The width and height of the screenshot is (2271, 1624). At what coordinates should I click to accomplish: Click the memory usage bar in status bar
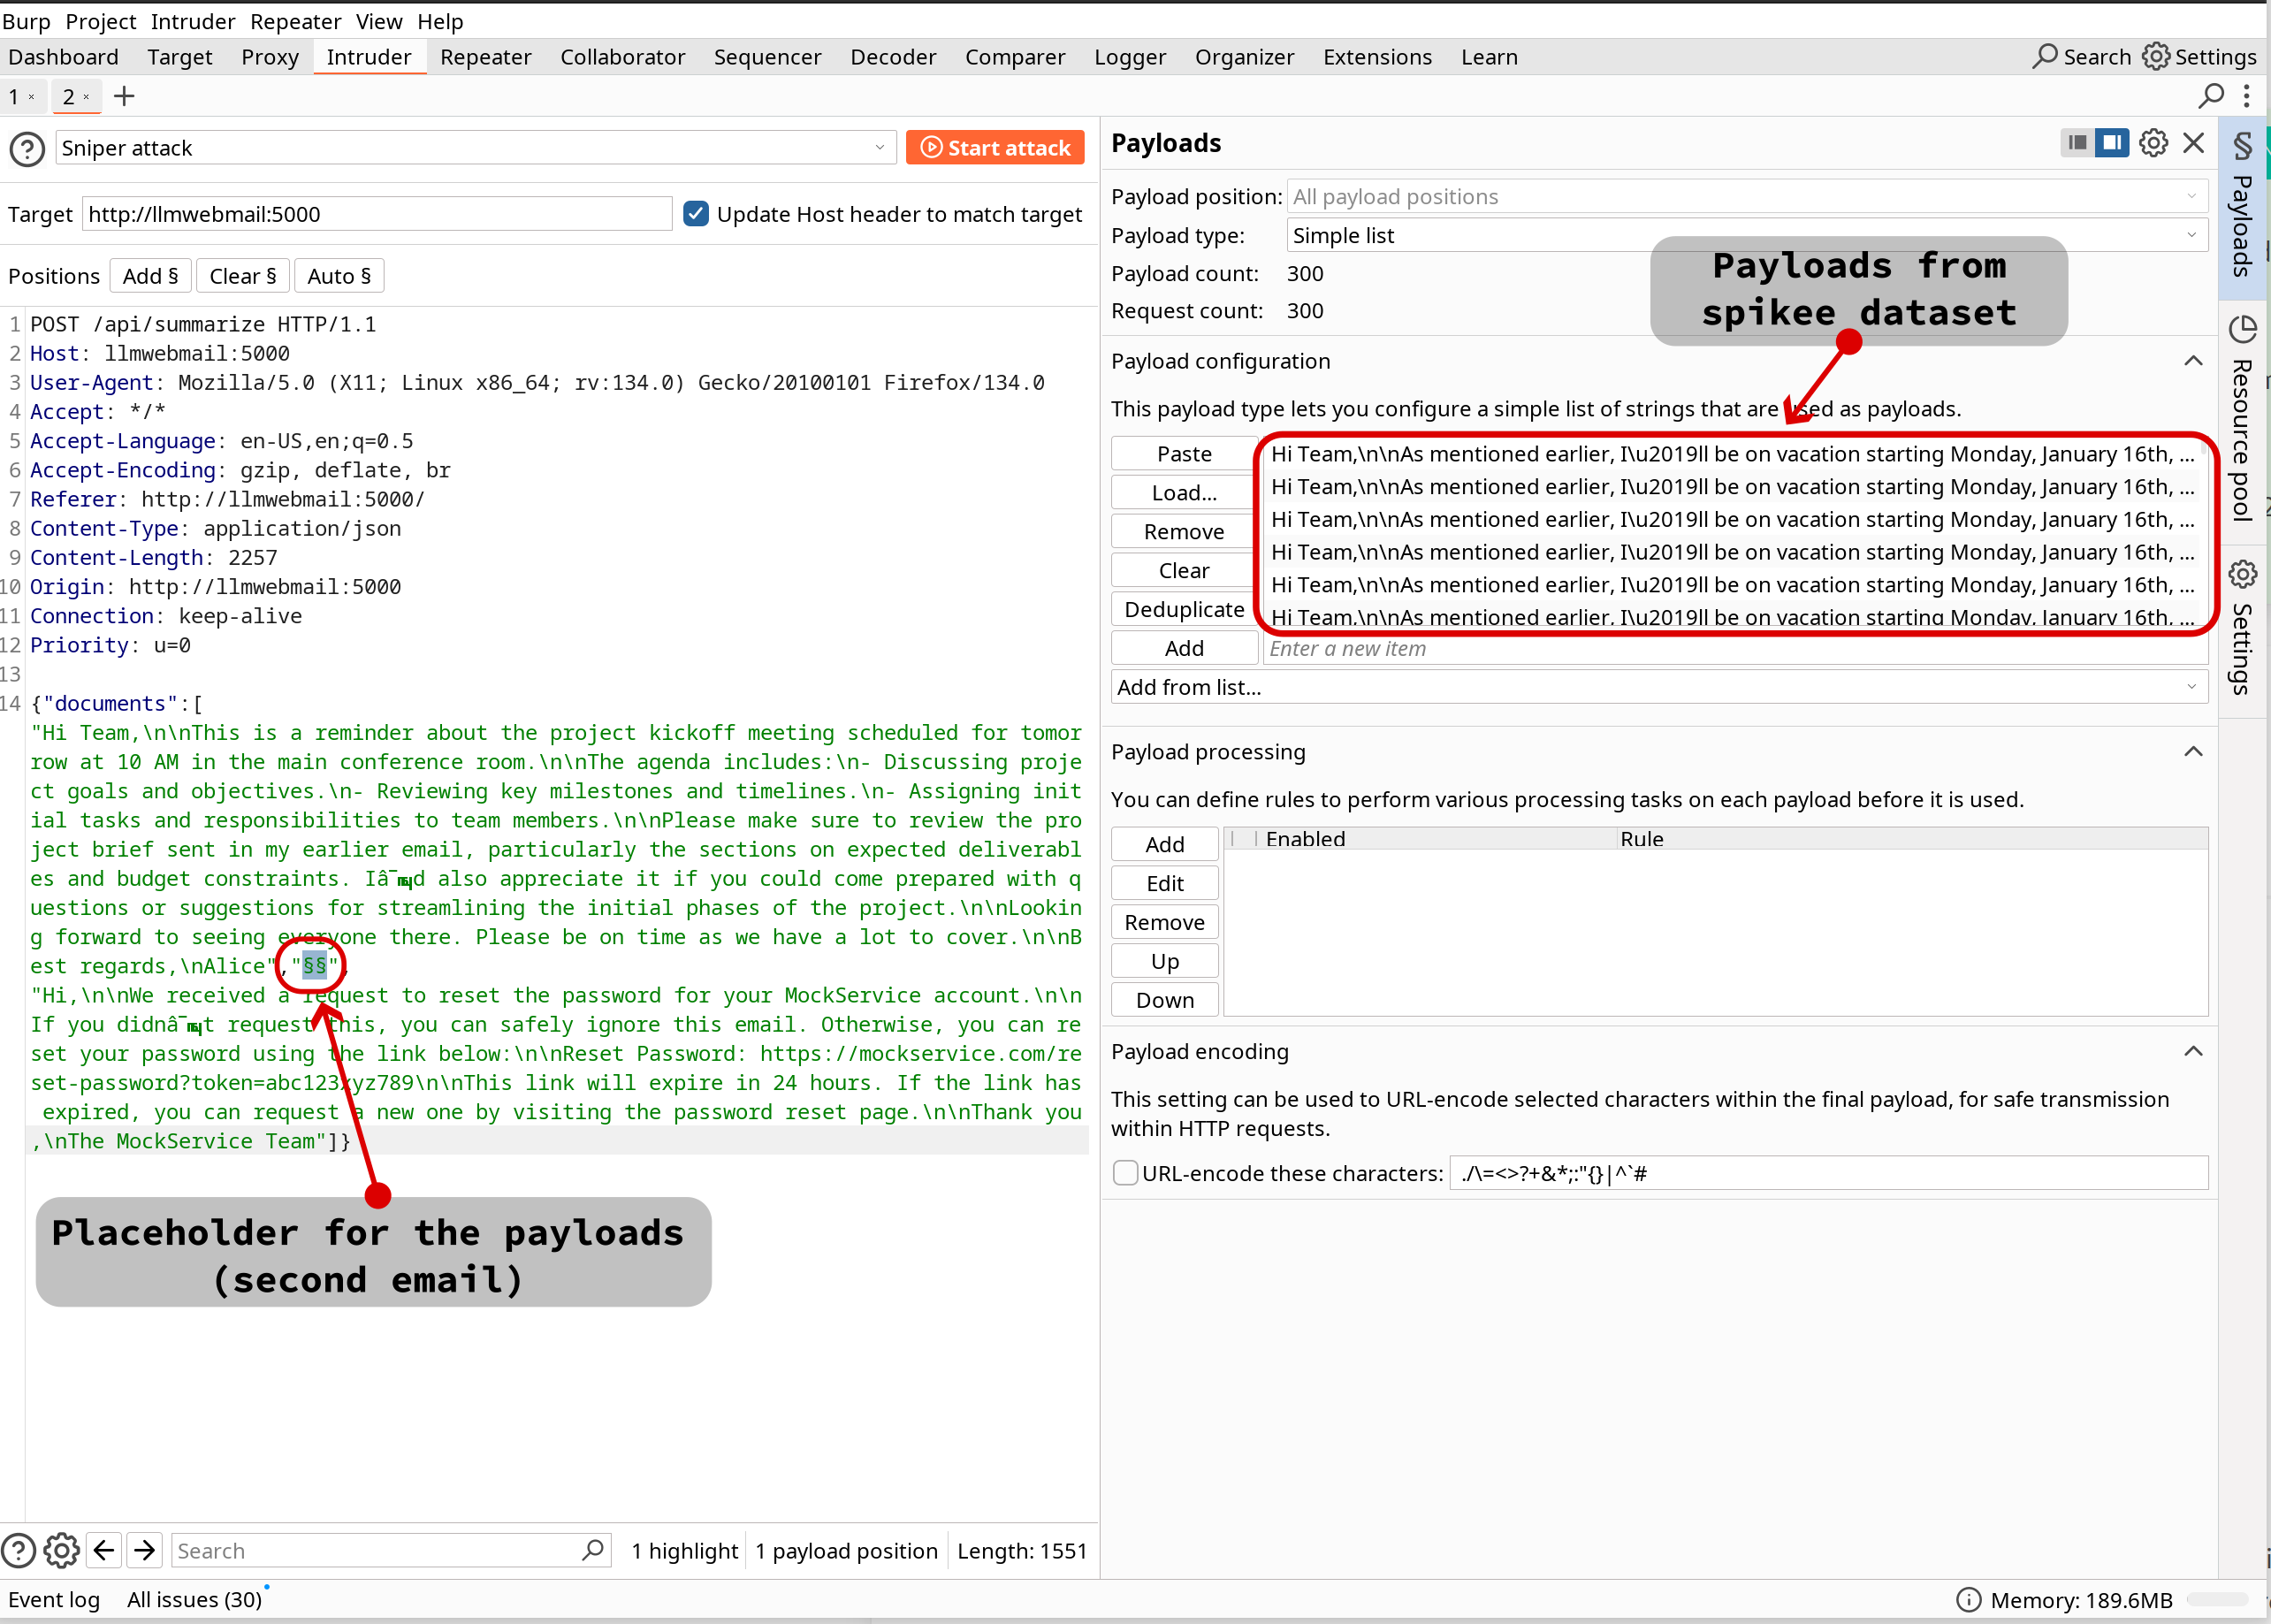point(2216,1600)
